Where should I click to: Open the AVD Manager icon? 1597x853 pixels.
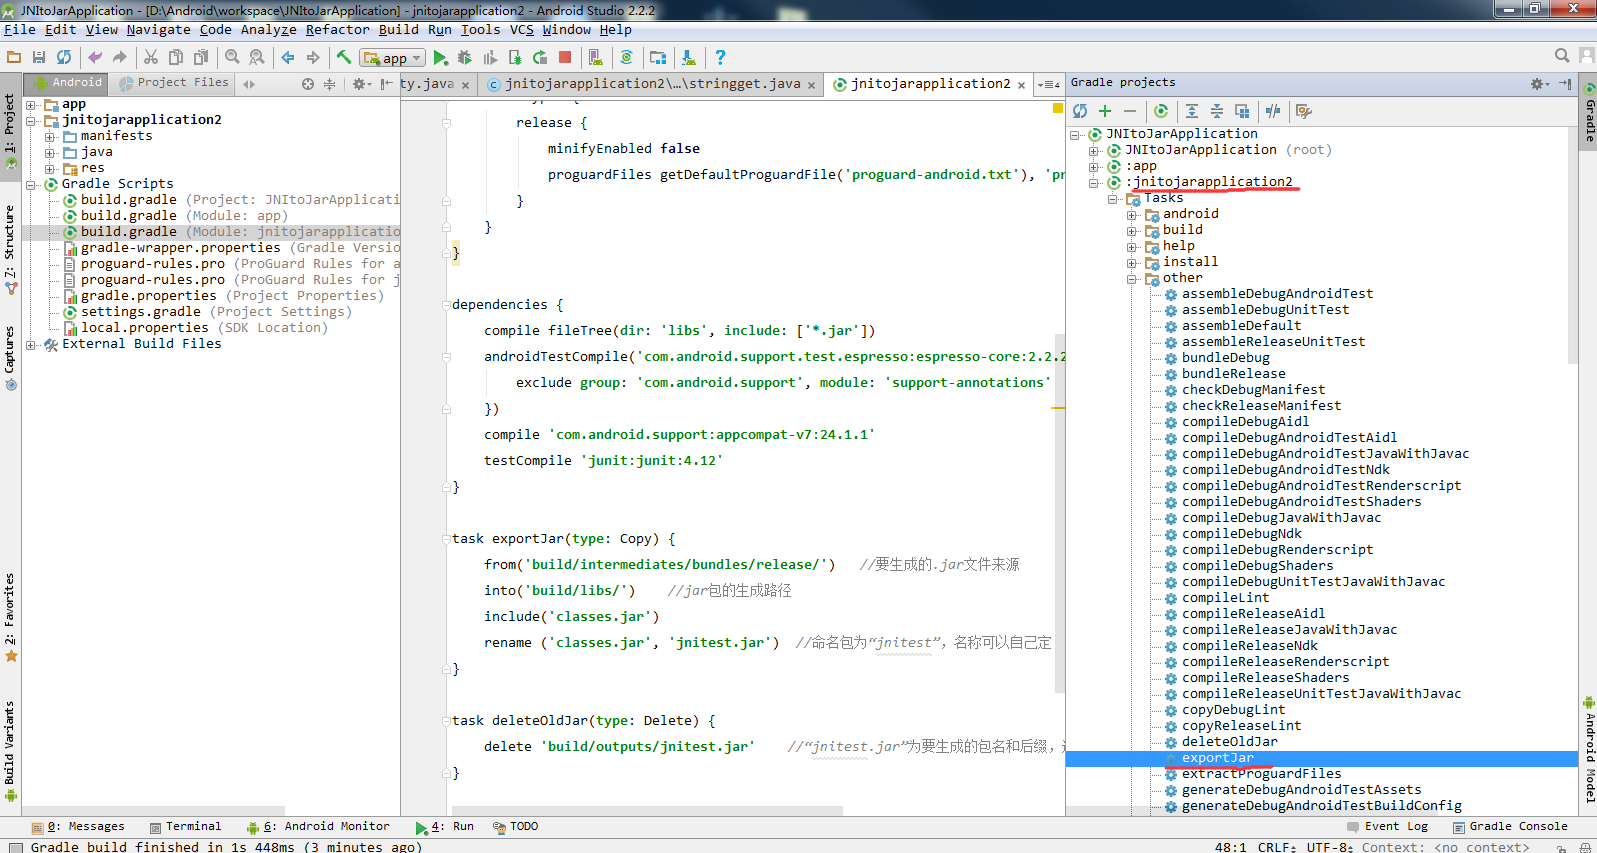coord(596,58)
